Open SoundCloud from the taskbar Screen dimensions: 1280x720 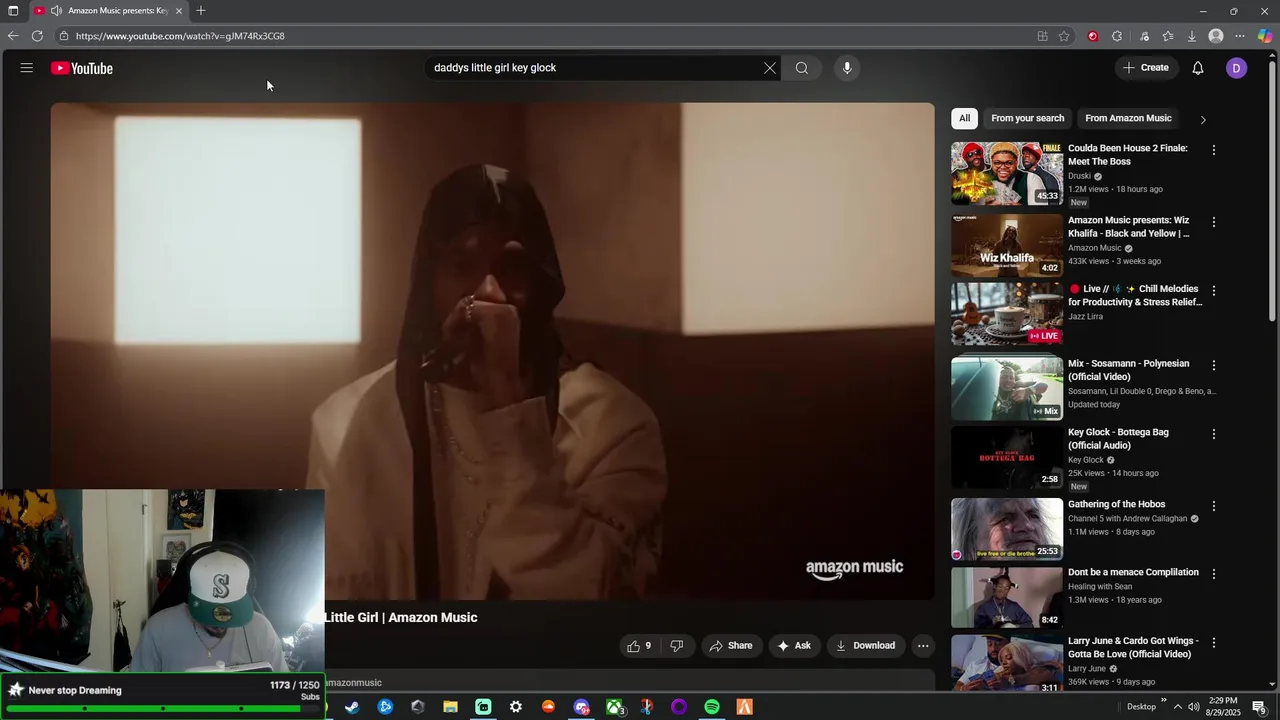548,707
